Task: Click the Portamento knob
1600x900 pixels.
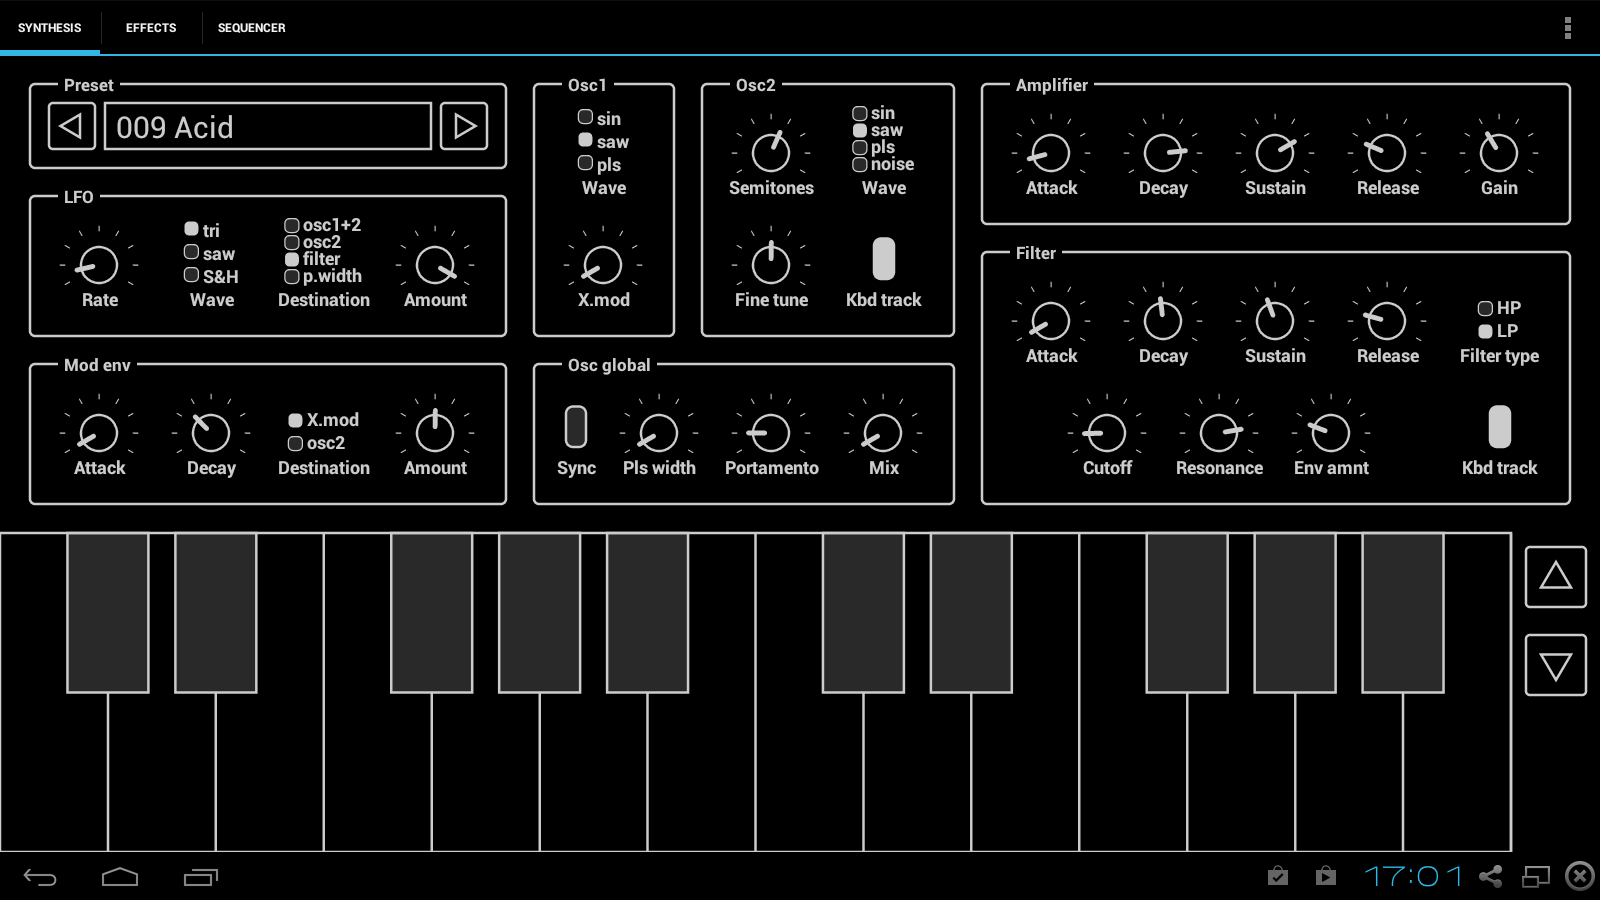Action: [772, 433]
